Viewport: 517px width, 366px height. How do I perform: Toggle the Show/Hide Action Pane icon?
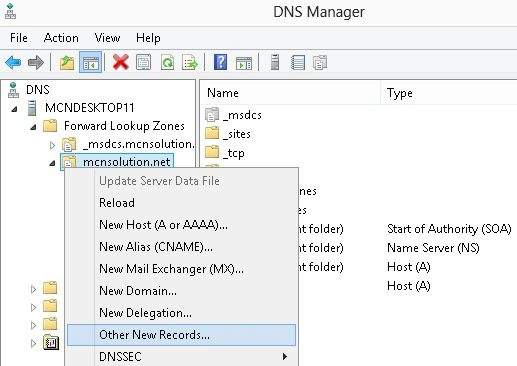tap(244, 63)
